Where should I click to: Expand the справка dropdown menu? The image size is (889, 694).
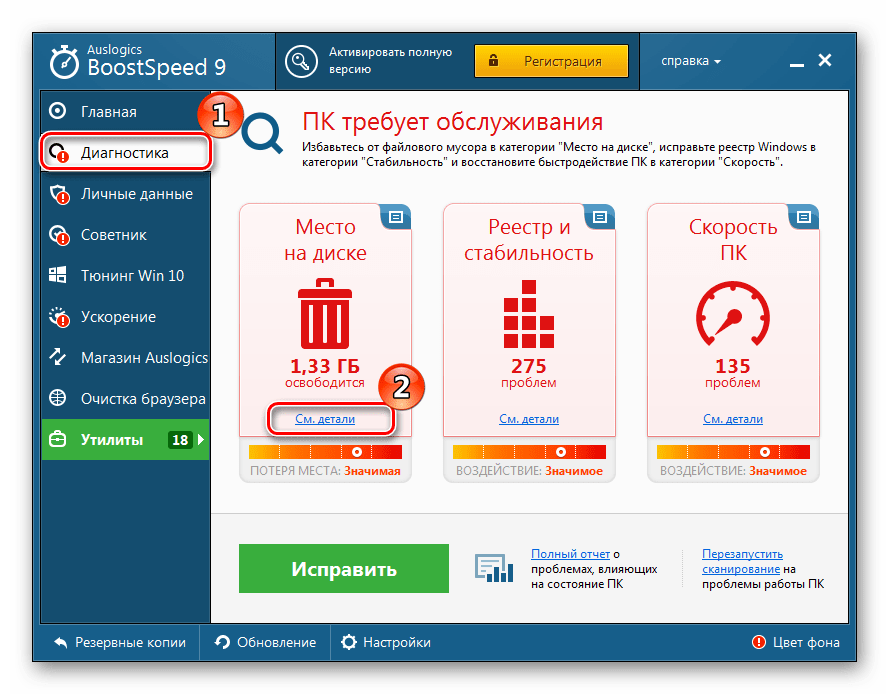point(691,61)
